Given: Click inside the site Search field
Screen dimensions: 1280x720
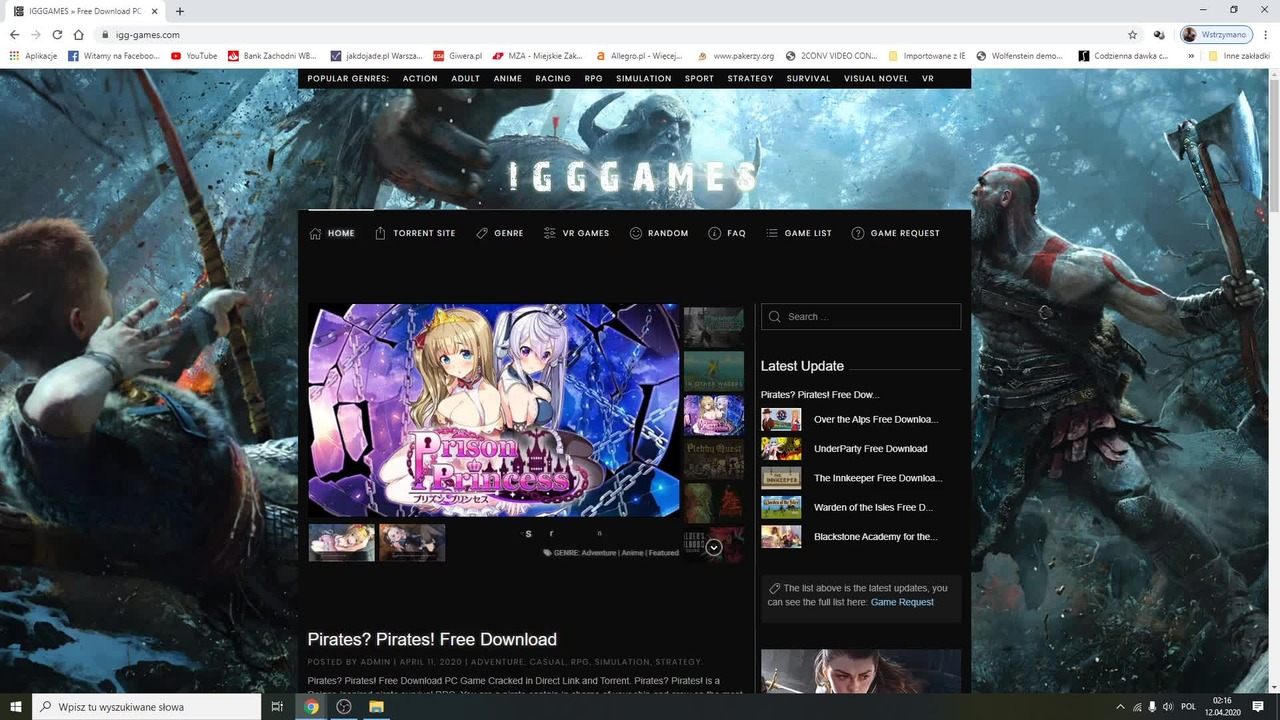Looking at the screenshot, I should coord(861,317).
